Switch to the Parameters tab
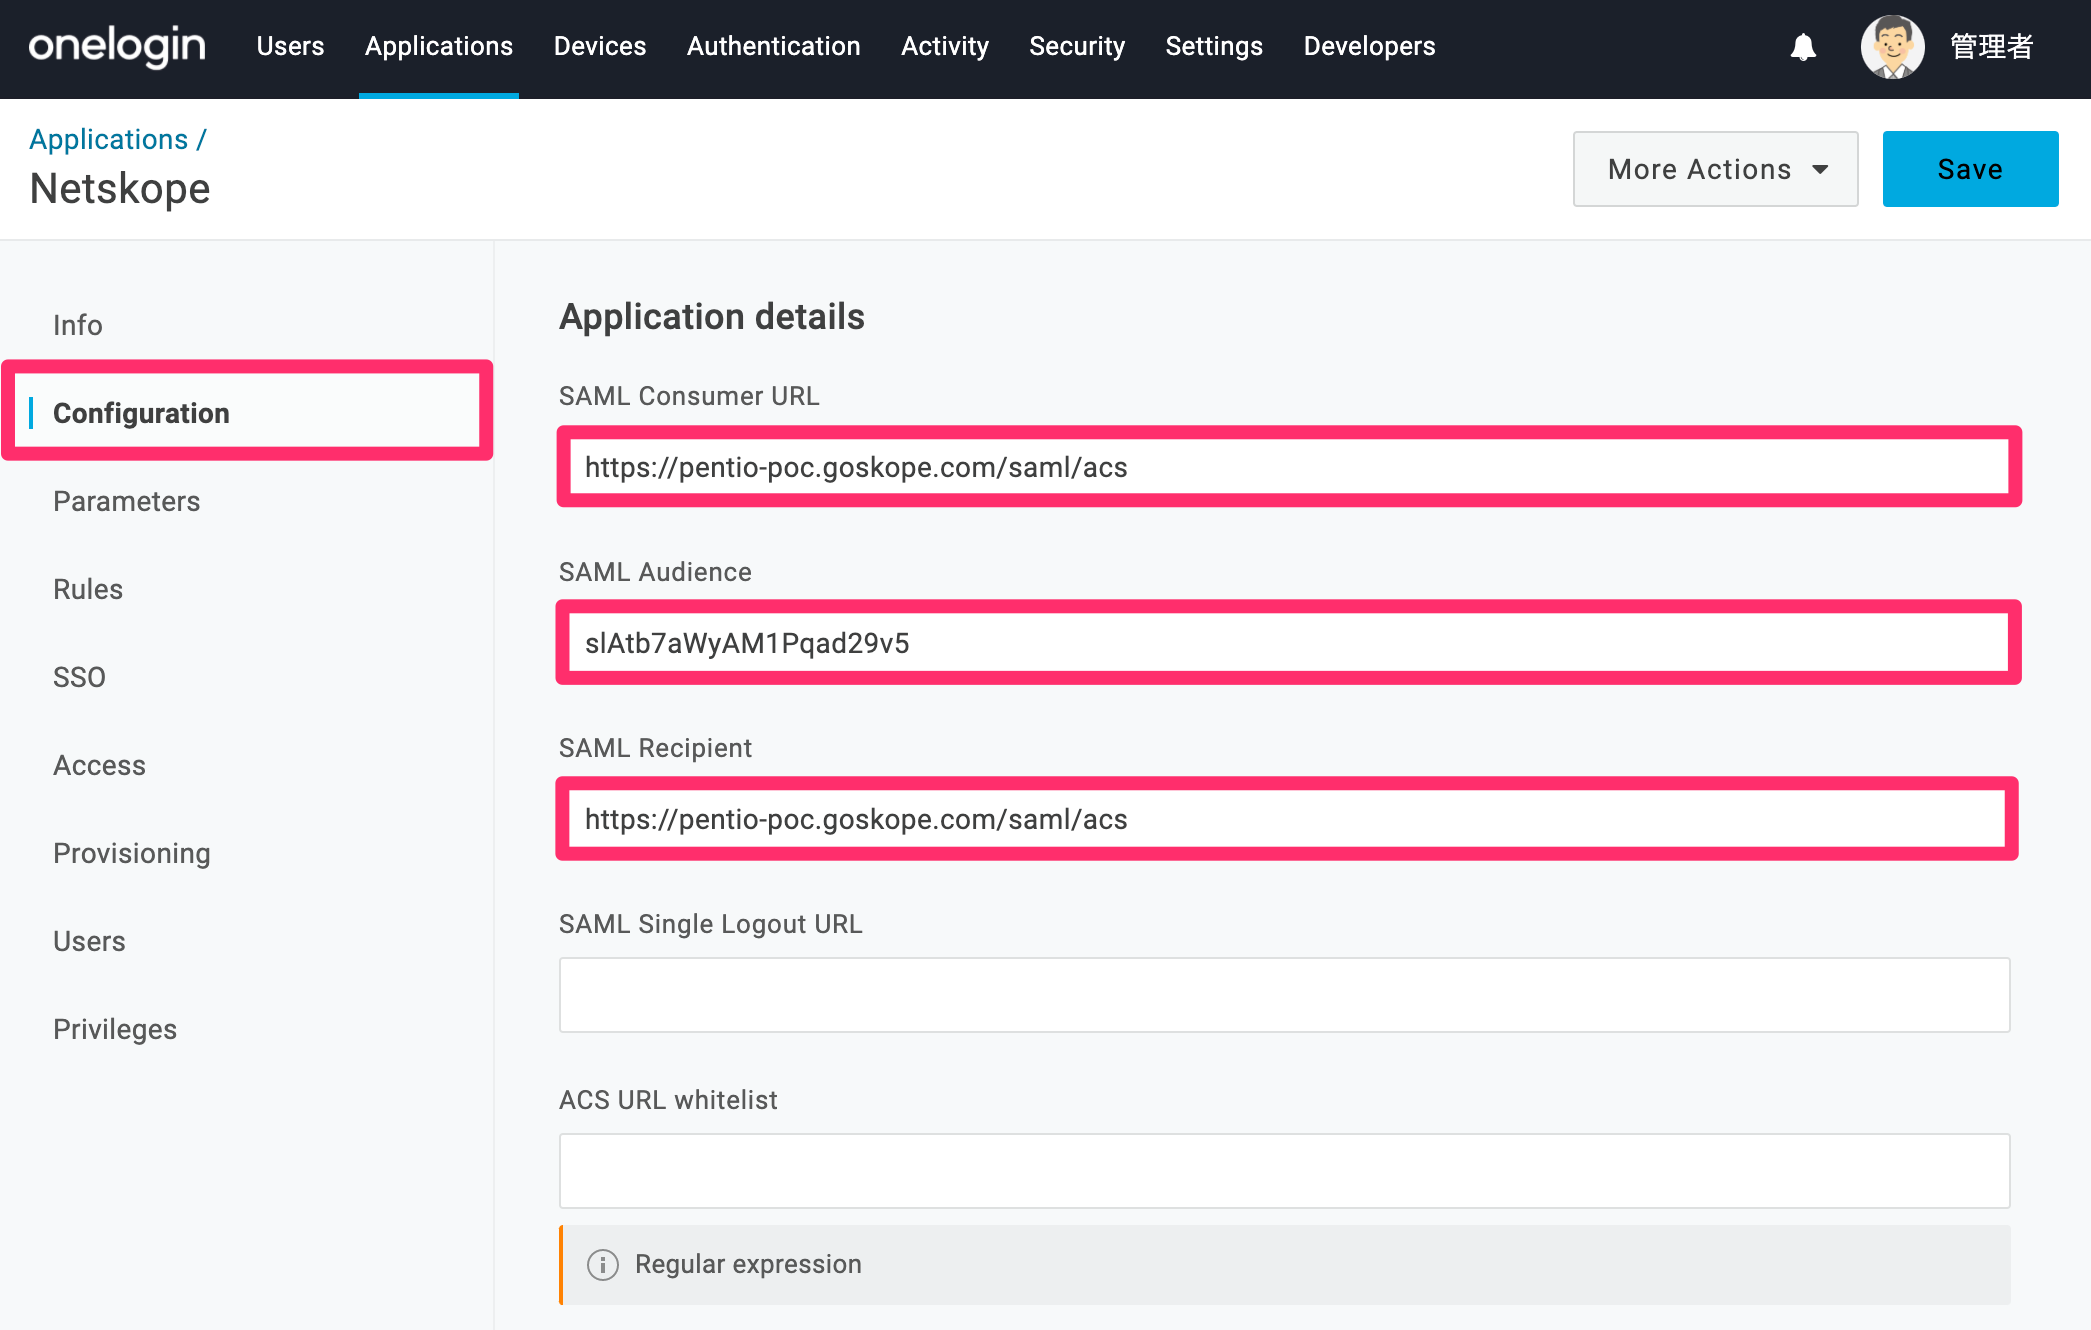This screenshot has height=1330, width=2091. [126, 501]
